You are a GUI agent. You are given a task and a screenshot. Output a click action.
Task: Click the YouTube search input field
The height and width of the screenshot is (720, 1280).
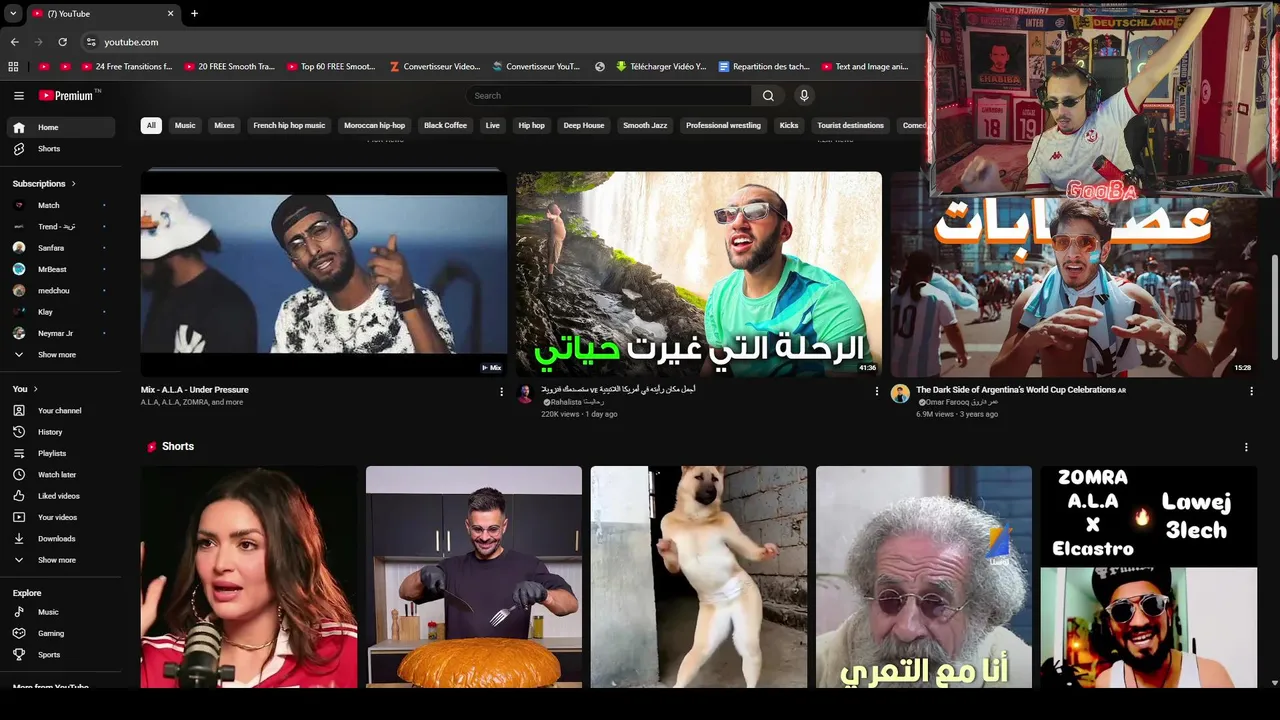point(608,95)
